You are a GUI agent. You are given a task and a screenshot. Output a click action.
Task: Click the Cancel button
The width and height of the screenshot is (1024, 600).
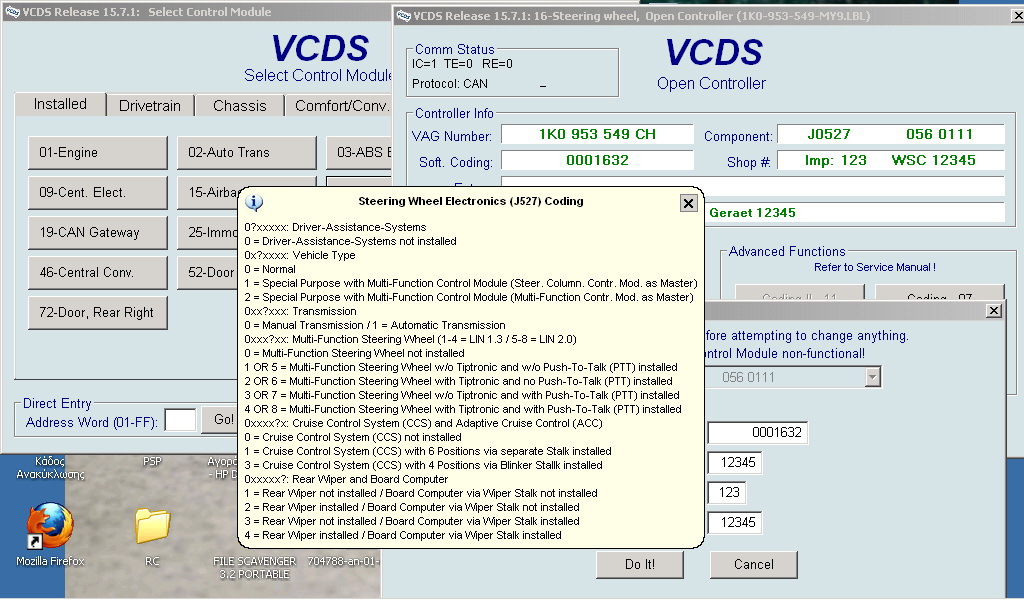click(754, 564)
